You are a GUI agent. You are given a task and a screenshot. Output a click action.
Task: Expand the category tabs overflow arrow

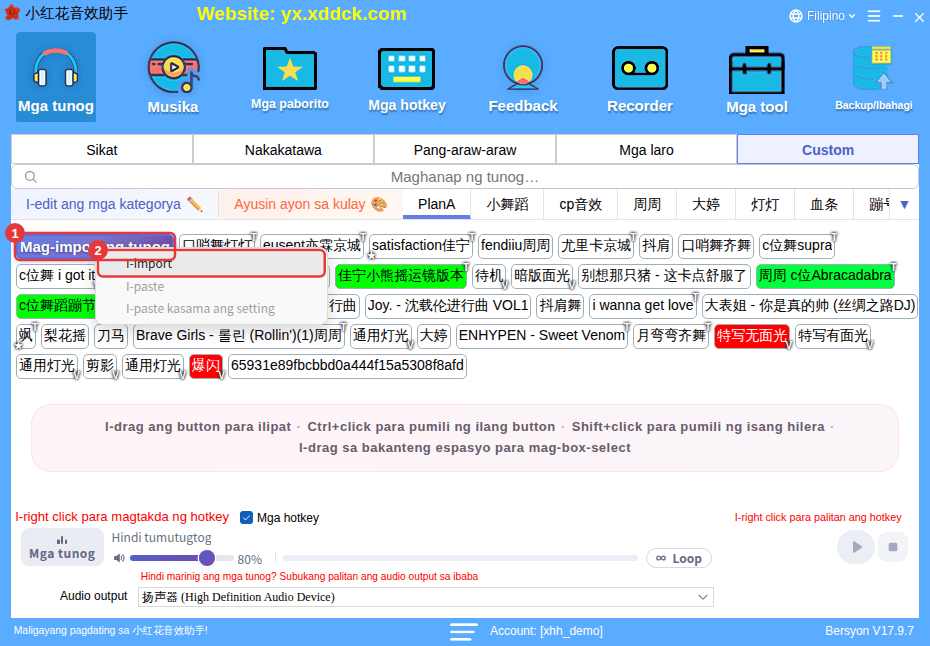tap(904, 205)
